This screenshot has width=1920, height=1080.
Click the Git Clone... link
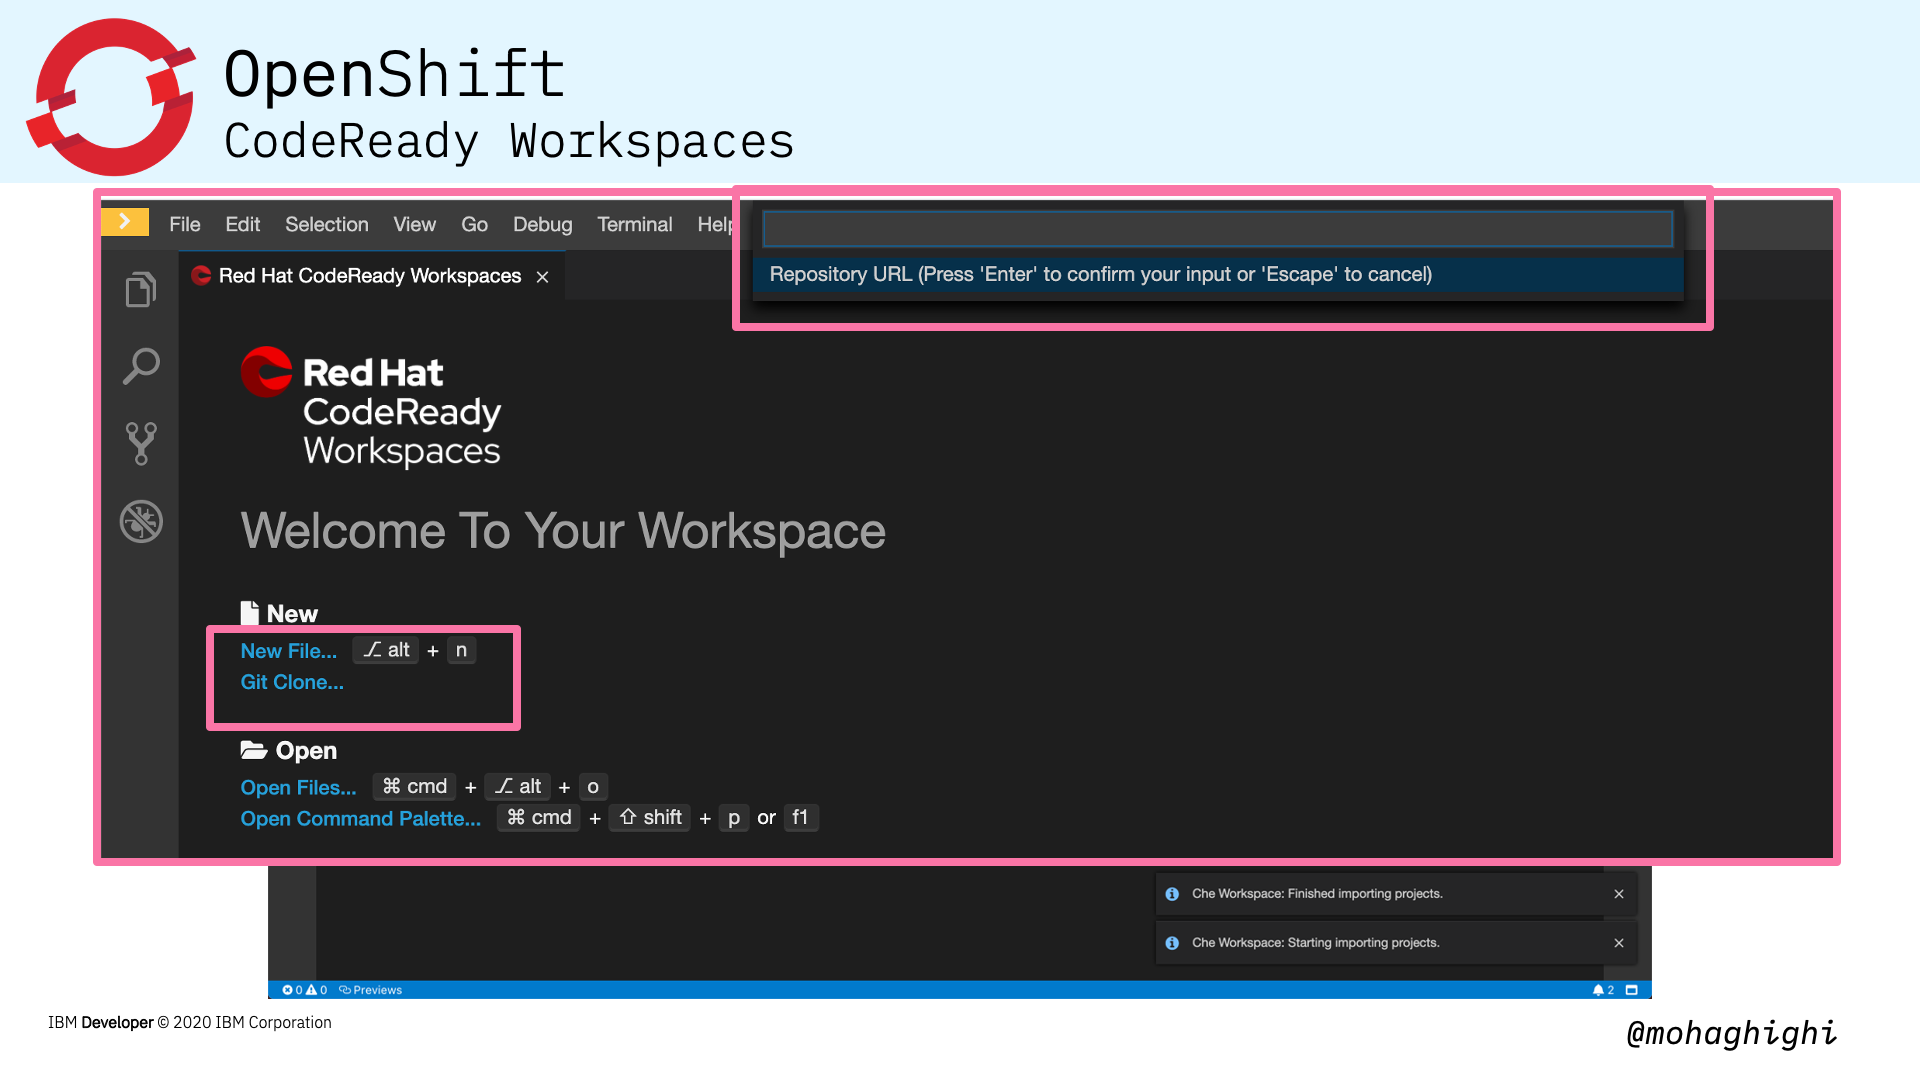292,682
